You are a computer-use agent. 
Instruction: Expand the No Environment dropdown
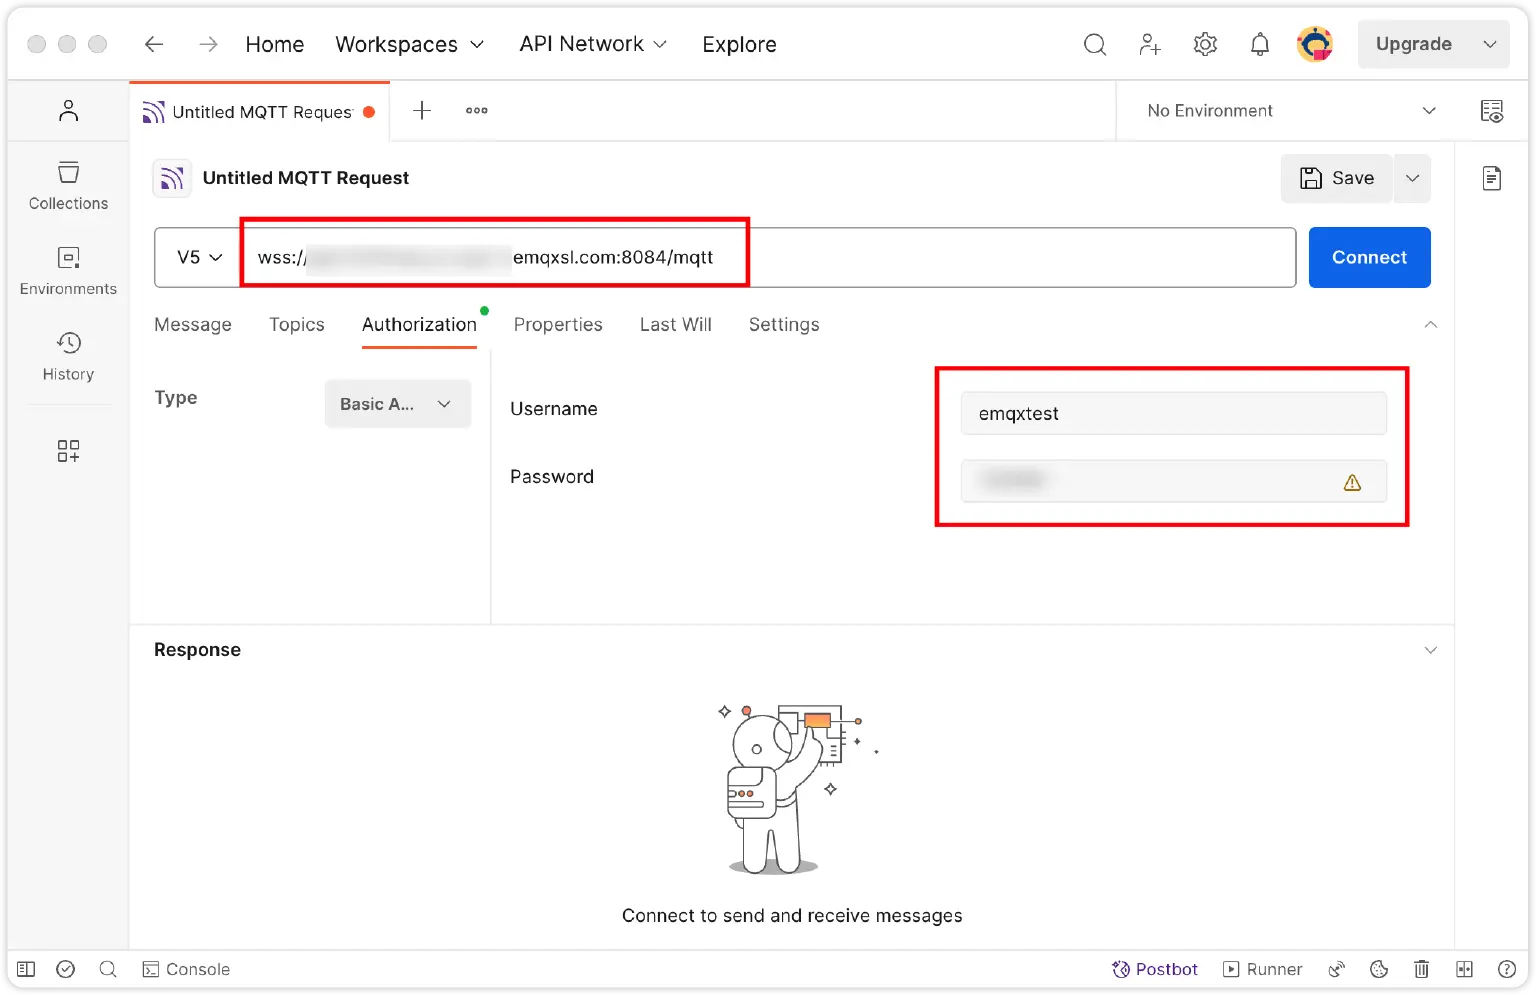[x=1288, y=110]
